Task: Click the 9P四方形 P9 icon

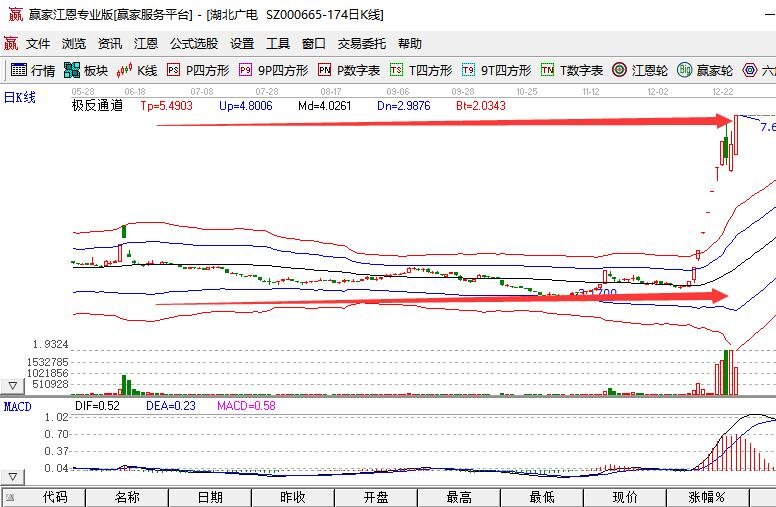Action: [x=245, y=70]
